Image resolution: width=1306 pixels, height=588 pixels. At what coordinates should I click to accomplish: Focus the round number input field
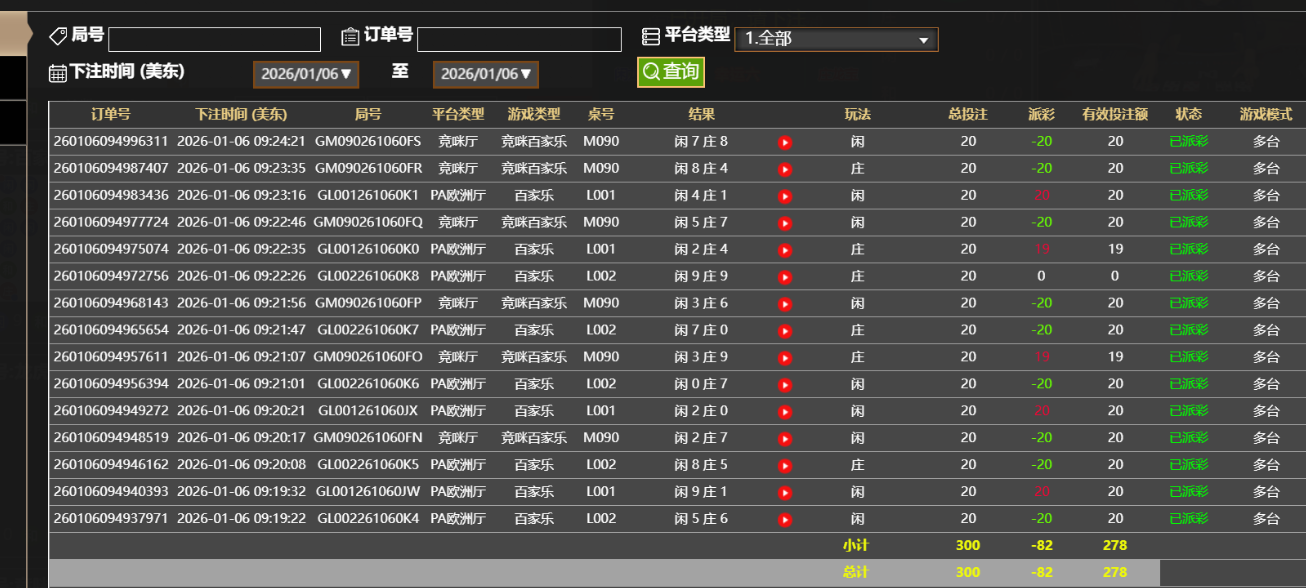214,39
